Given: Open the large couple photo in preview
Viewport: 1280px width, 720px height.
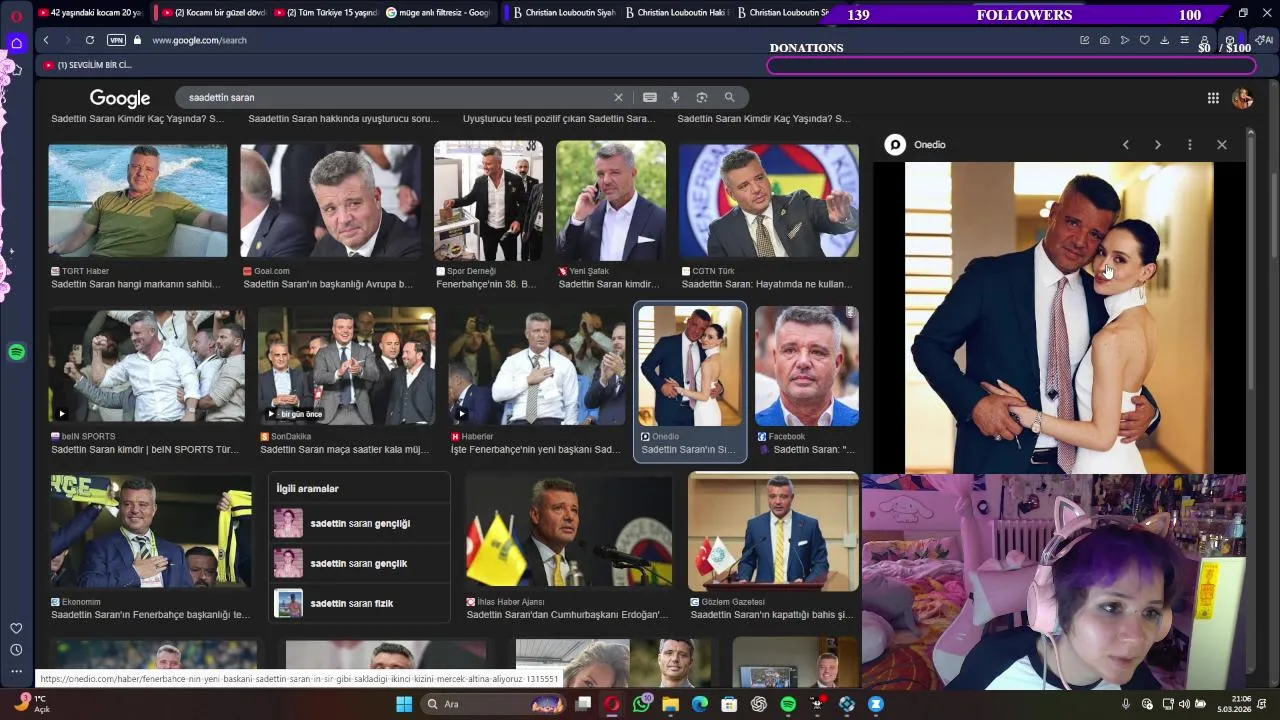Looking at the screenshot, I should pos(1059,318).
